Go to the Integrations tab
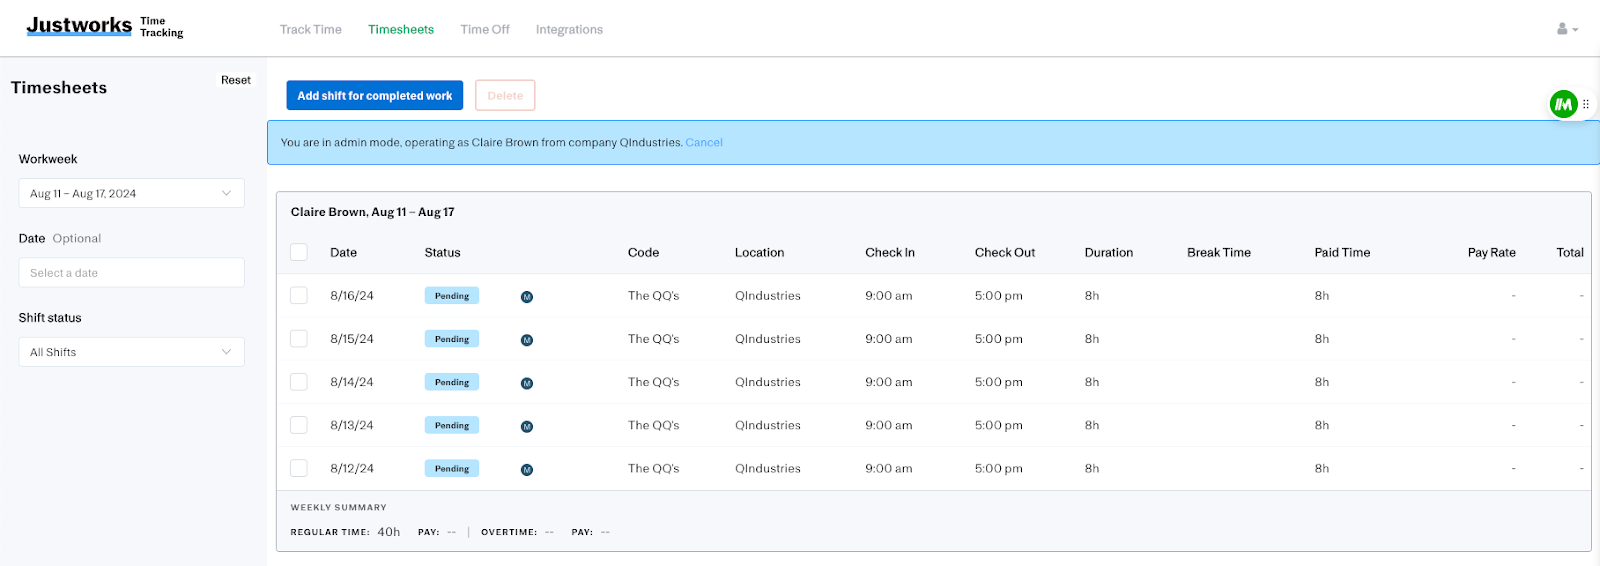 click(x=569, y=29)
